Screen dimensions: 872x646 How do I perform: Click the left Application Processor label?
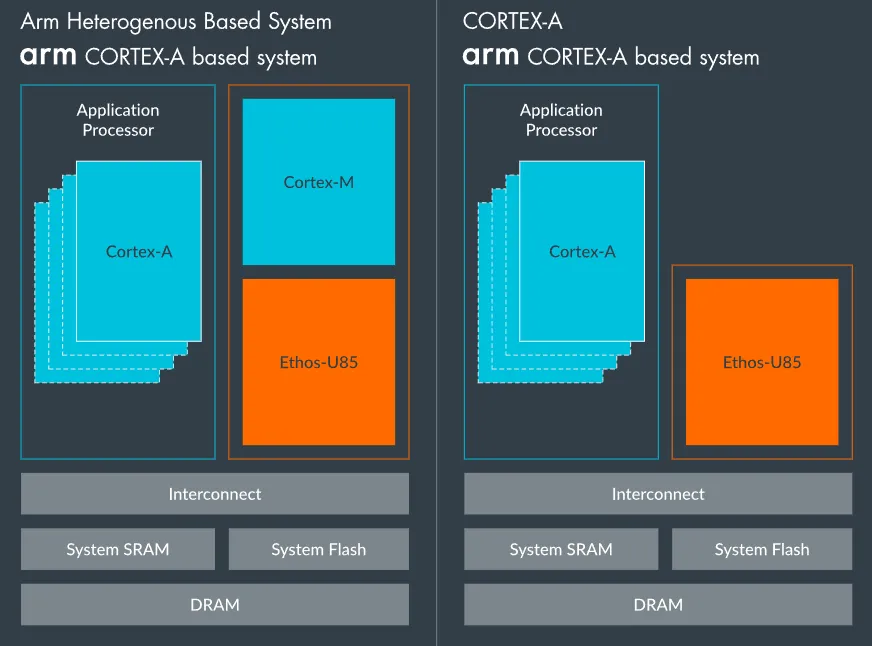(x=118, y=120)
